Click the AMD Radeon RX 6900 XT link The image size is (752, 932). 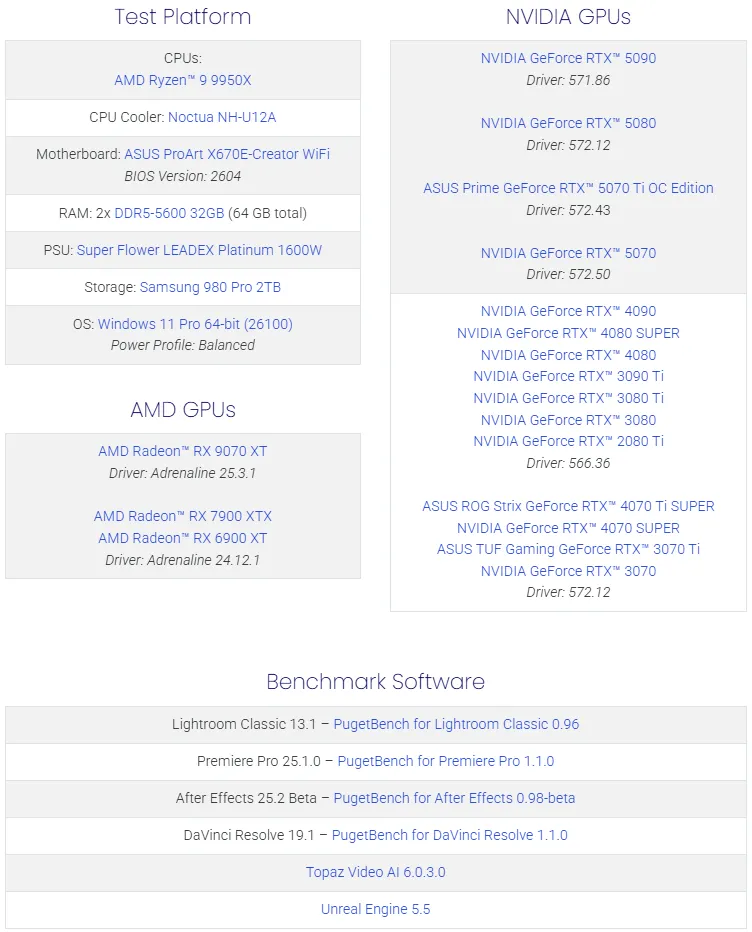click(x=183, y=538)
